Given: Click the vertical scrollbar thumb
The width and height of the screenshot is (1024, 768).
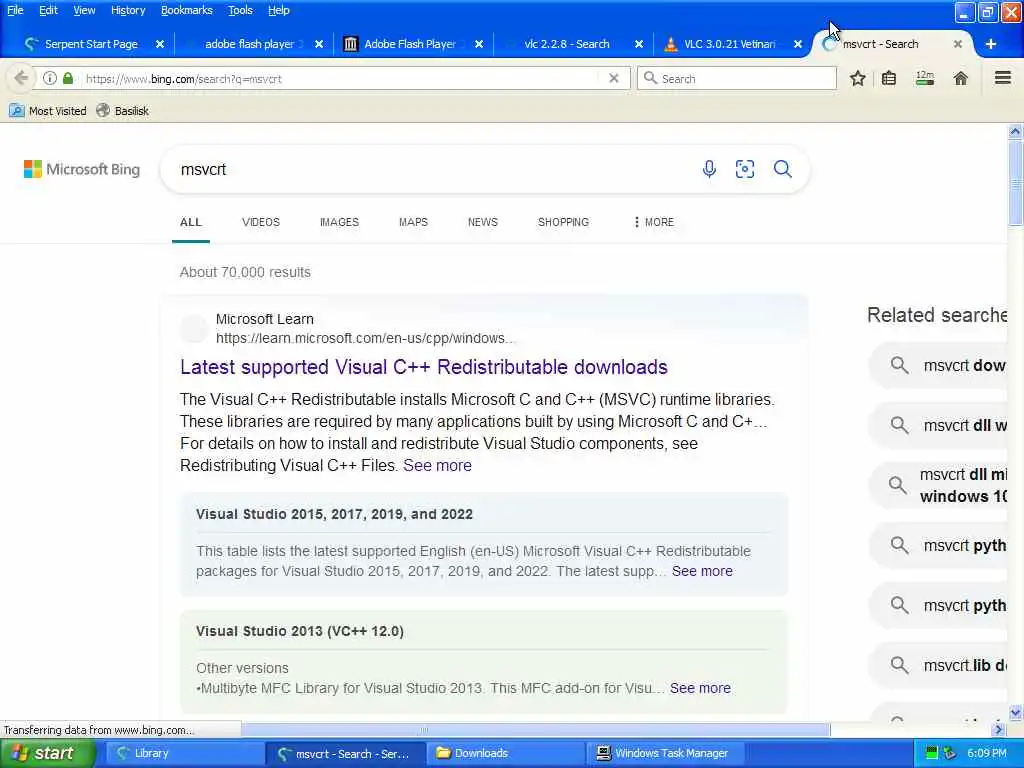Looking at the screenshot, I should (x=1015, y=182).
